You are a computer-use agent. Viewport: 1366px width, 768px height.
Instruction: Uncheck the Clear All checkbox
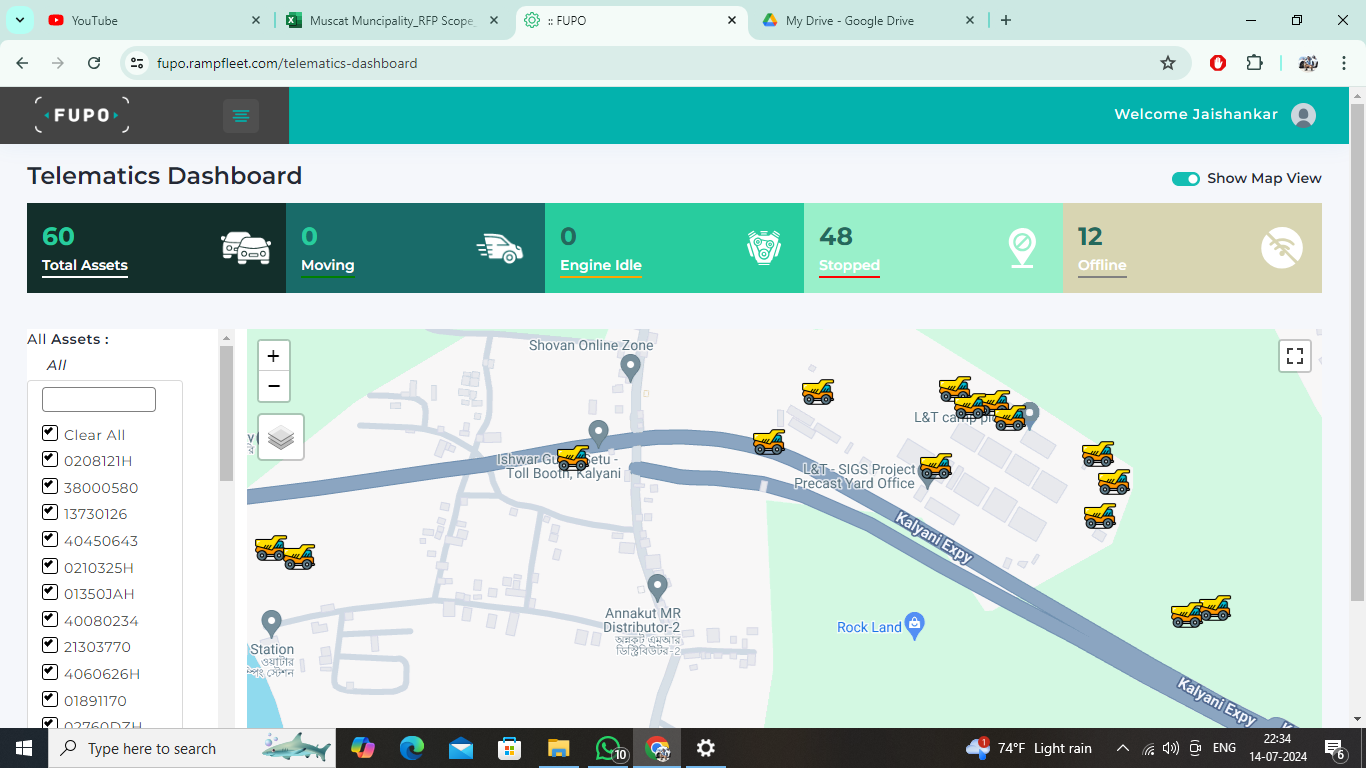50,432
